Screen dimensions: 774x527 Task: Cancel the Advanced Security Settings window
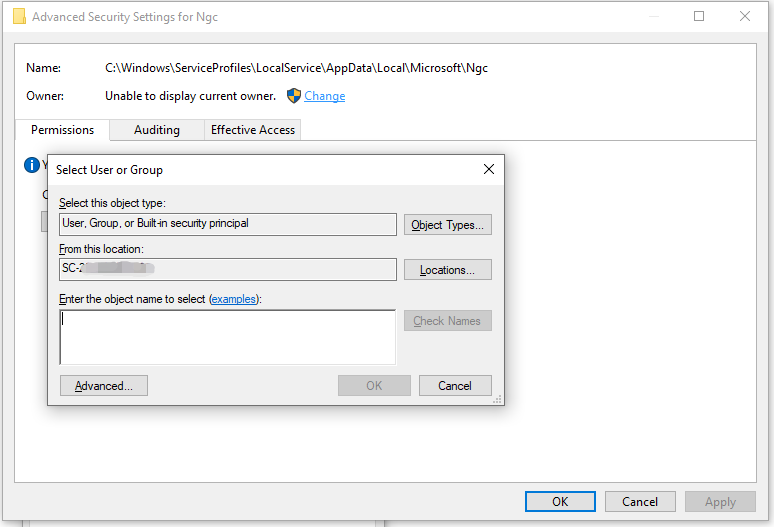640,501
